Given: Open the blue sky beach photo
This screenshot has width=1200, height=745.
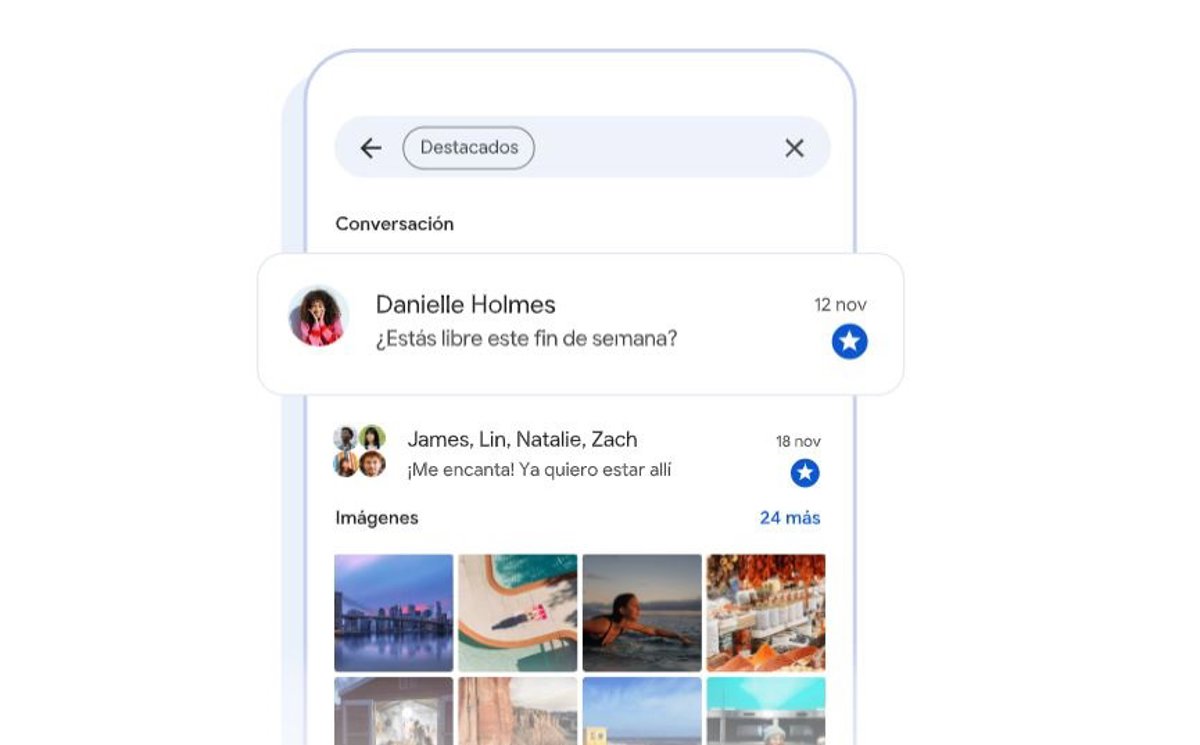Looking at the screenshot, I should coord(642,711).
